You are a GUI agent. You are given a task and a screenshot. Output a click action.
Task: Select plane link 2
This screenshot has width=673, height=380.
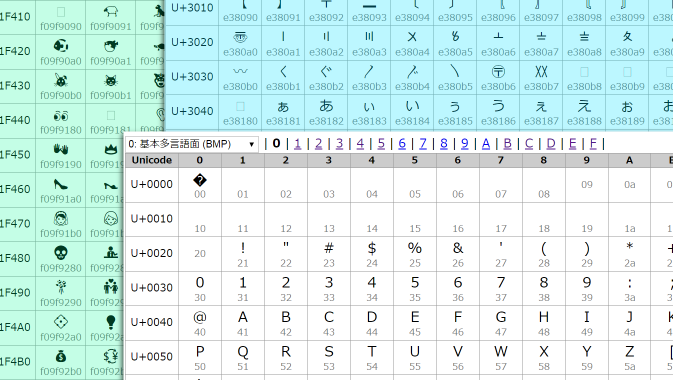coord(318,144)
